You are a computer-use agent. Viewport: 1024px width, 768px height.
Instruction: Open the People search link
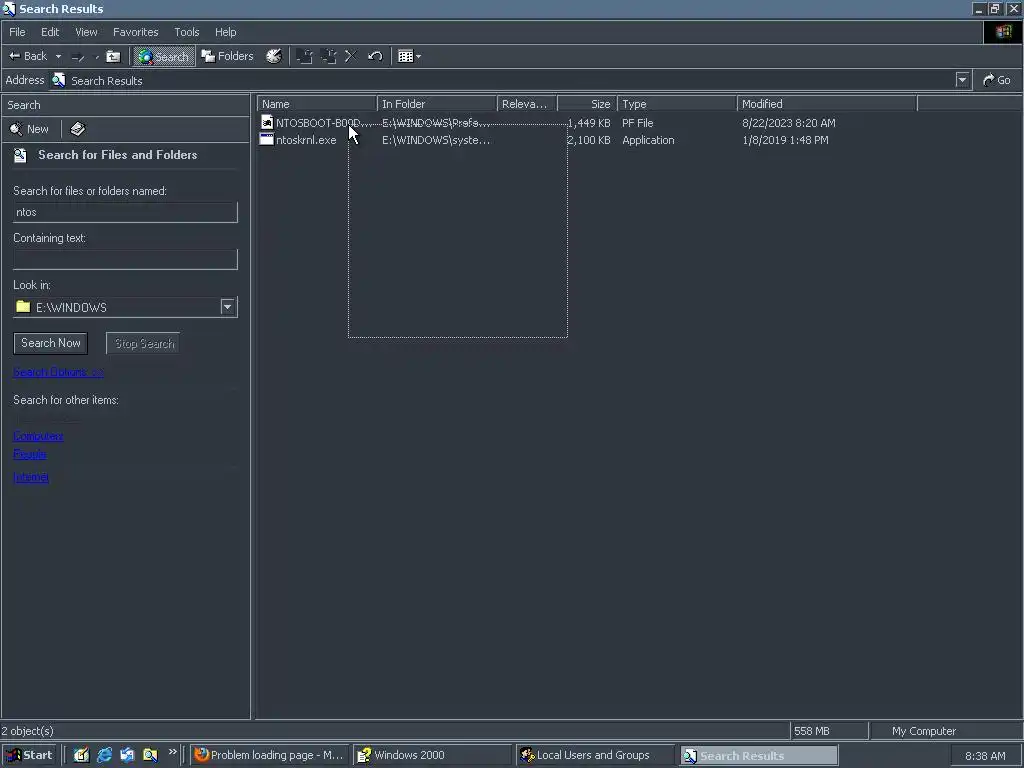point(29,454)
